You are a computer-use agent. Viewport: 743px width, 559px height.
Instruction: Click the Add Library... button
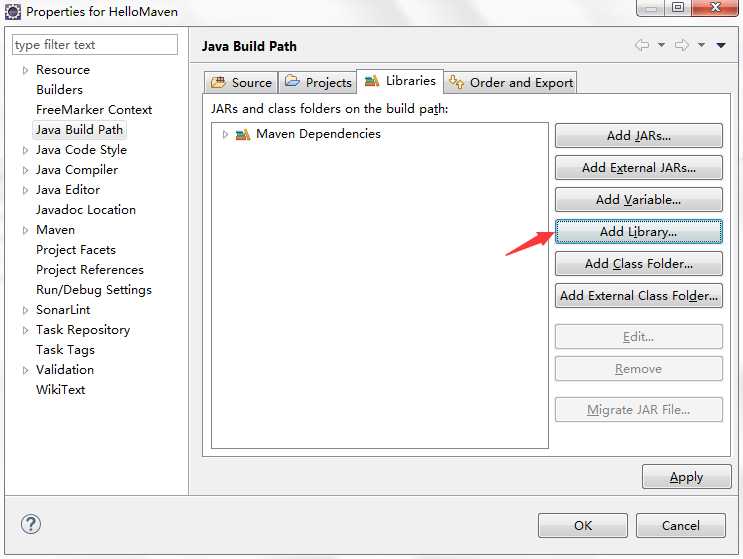tap(639, 232)
